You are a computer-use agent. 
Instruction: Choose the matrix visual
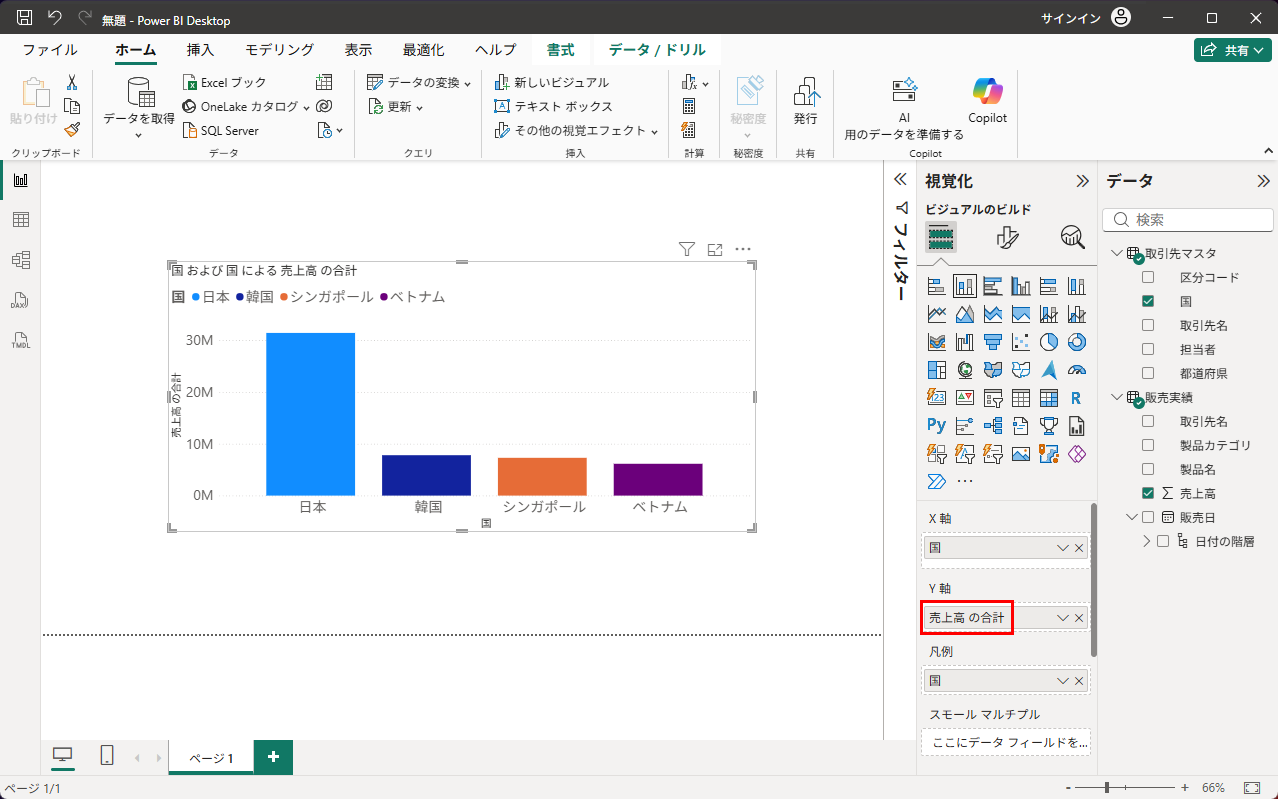point(1048,398)
